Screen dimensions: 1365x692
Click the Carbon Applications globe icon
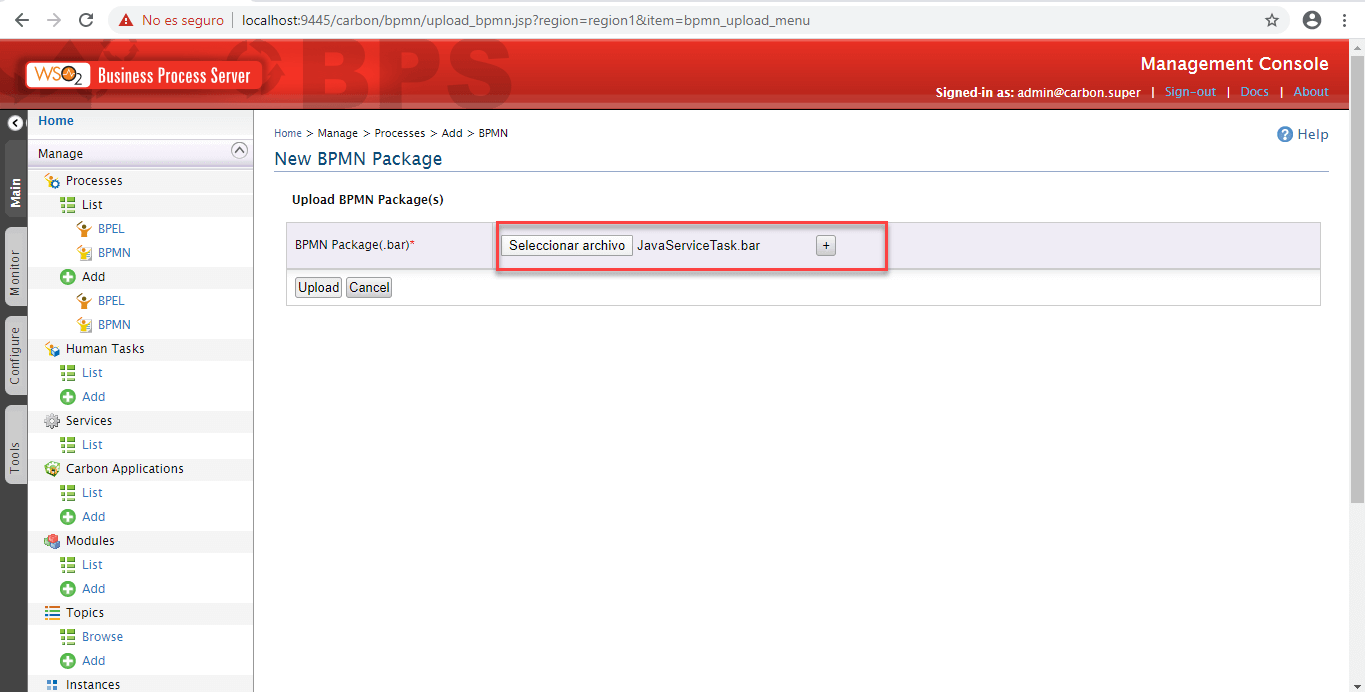[49, 469]
